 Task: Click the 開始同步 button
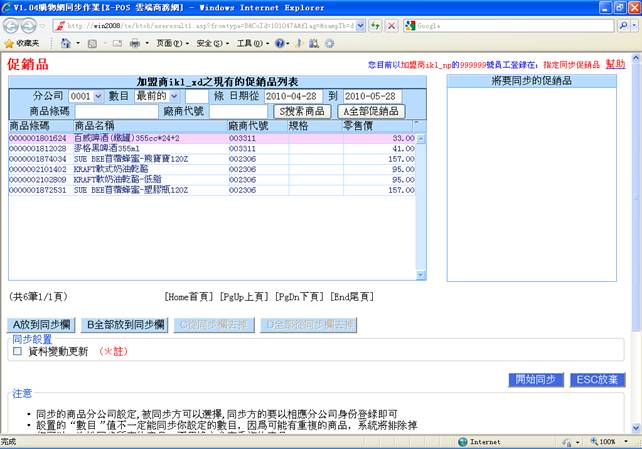coord(535,380)
